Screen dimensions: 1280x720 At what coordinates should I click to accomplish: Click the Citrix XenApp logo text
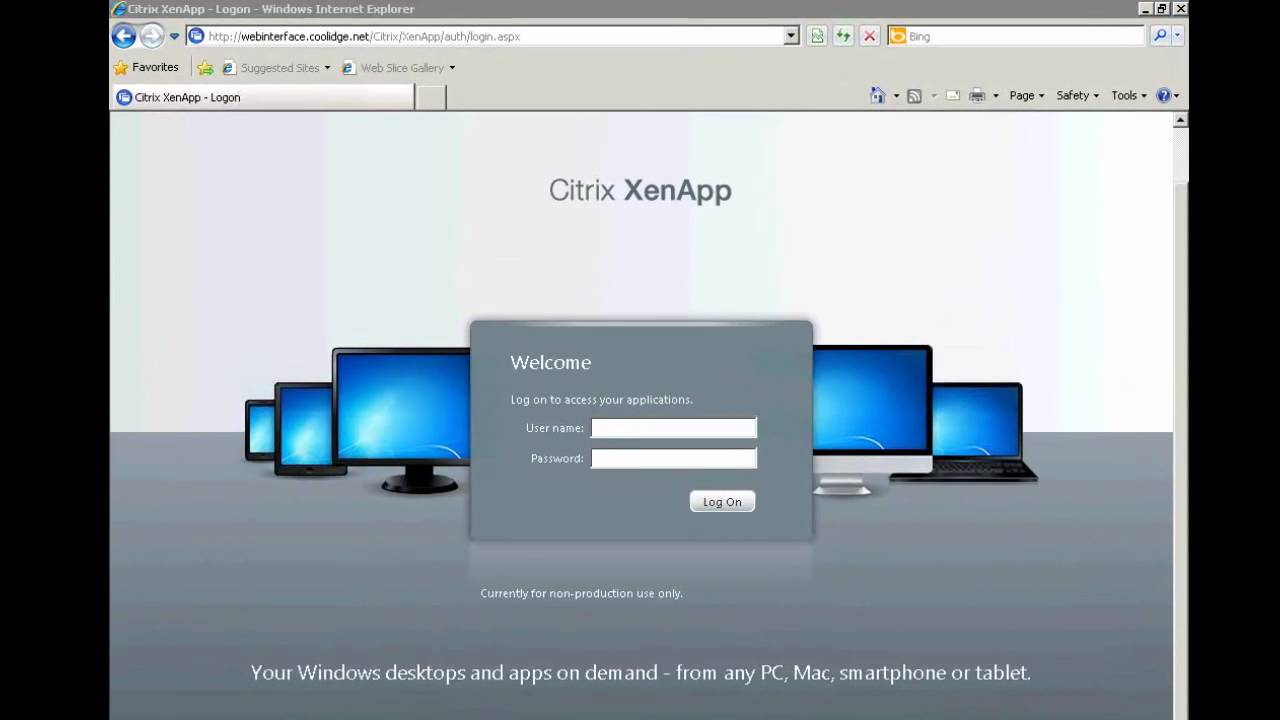640,190
